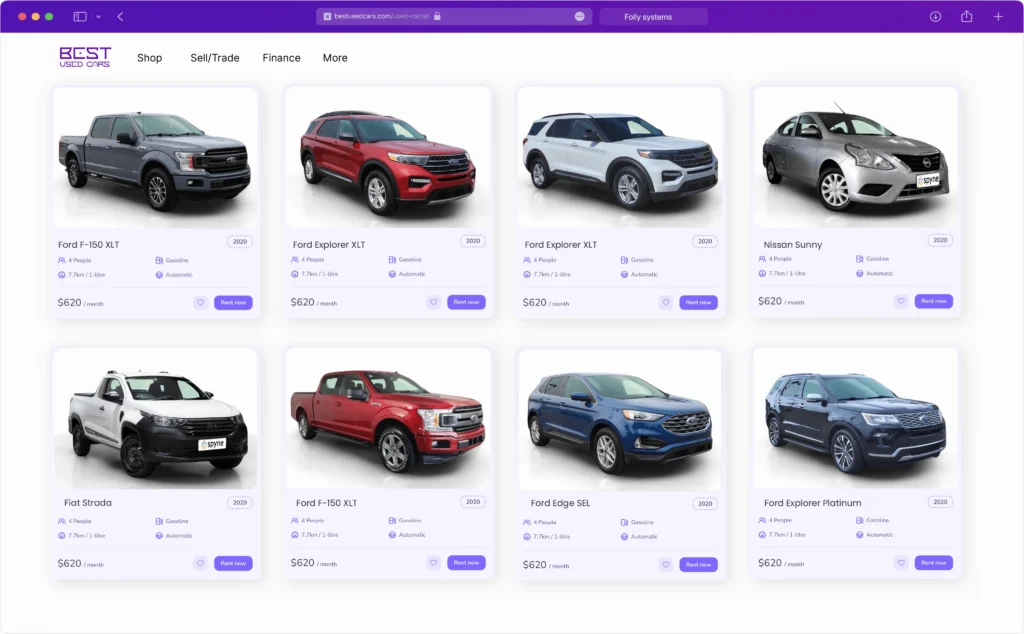Favorite the red Ford F-150 XLT with its heart
This screenshot has height=634, width=1024.
point(433,562)
